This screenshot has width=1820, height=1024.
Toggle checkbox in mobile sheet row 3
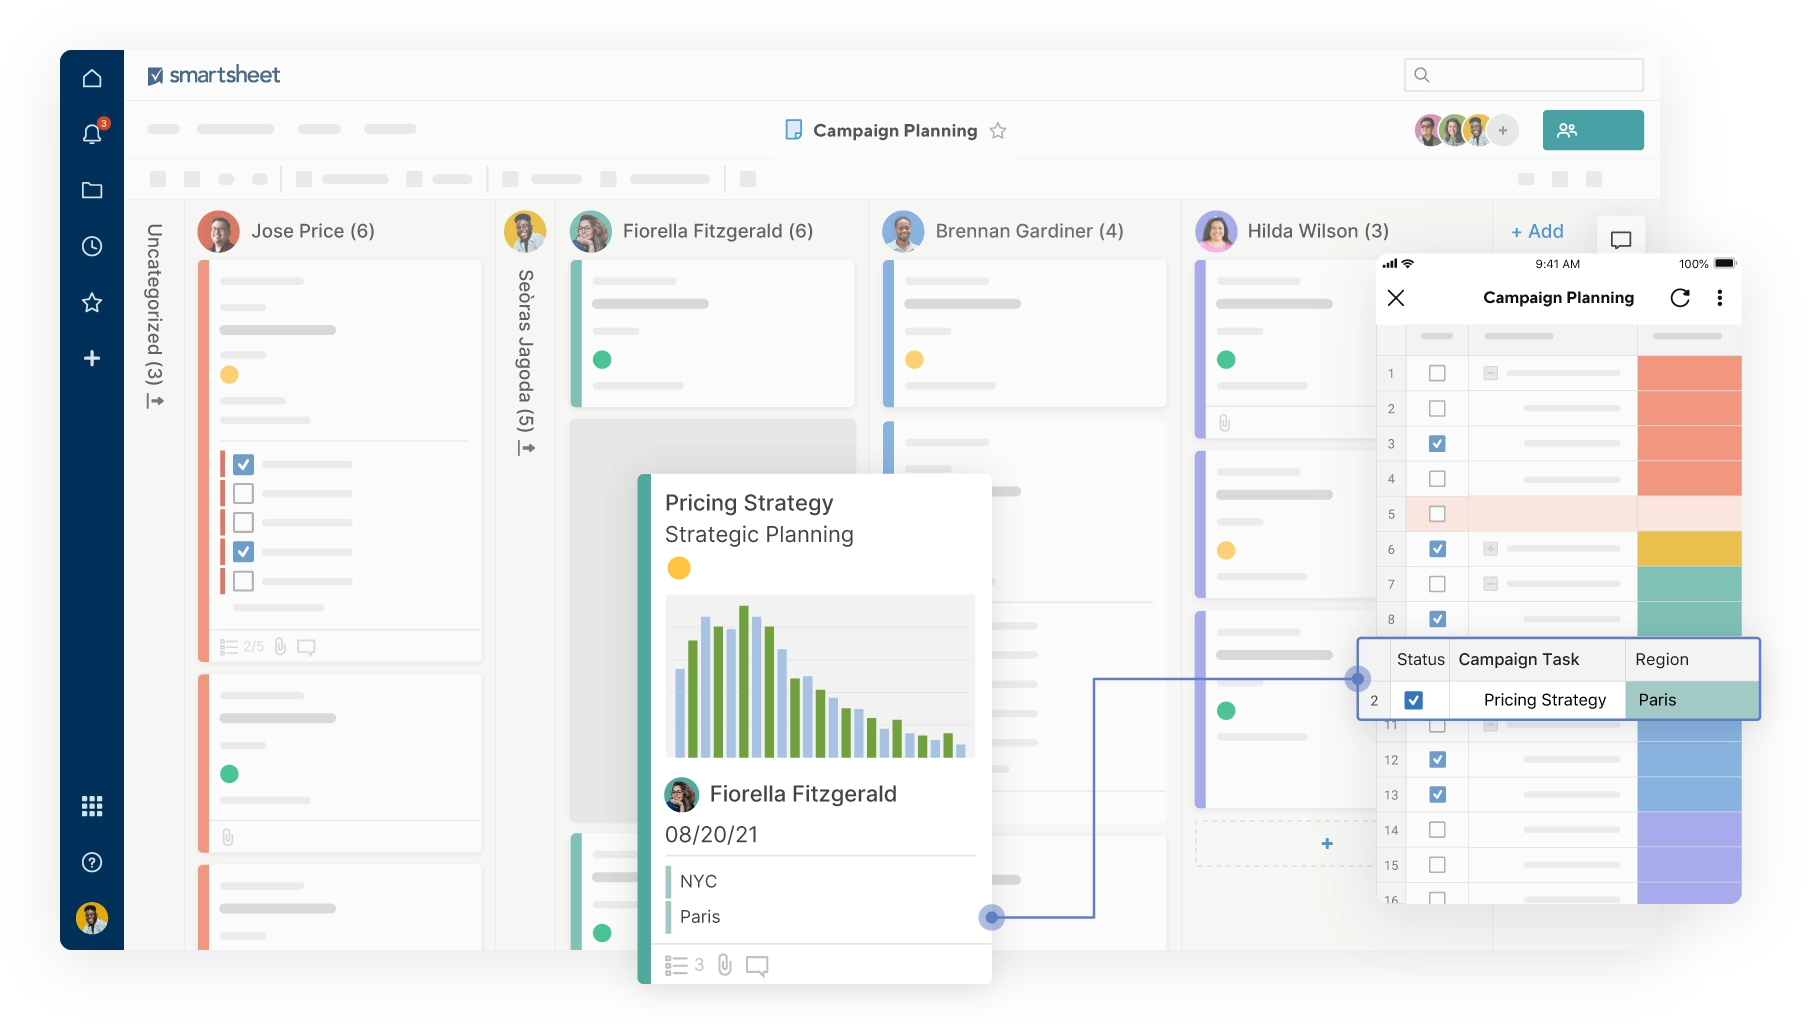1437,444
